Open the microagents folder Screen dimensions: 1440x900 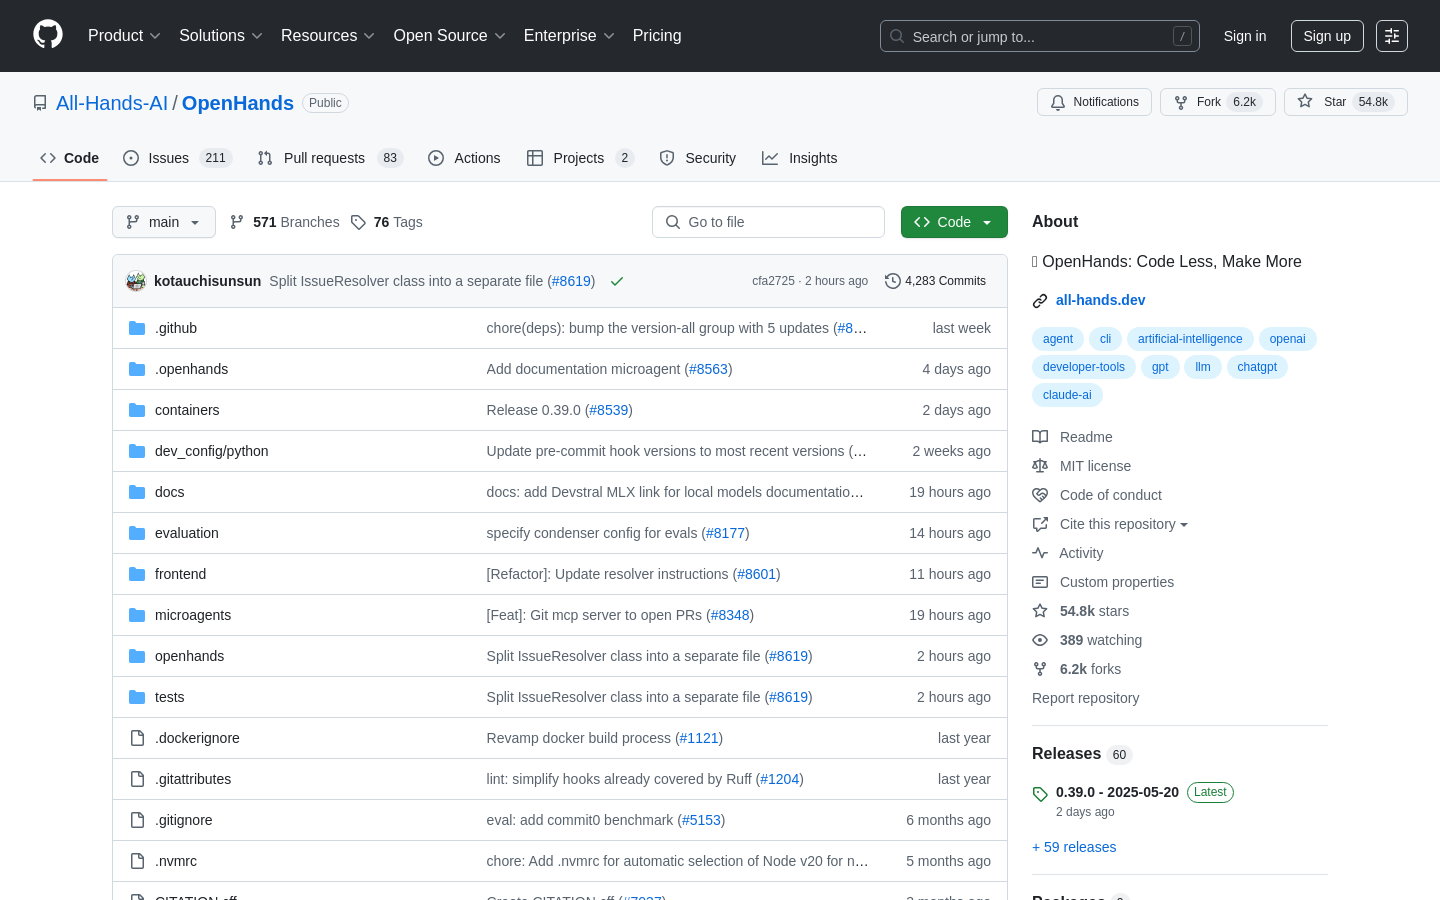click(193, 615)
